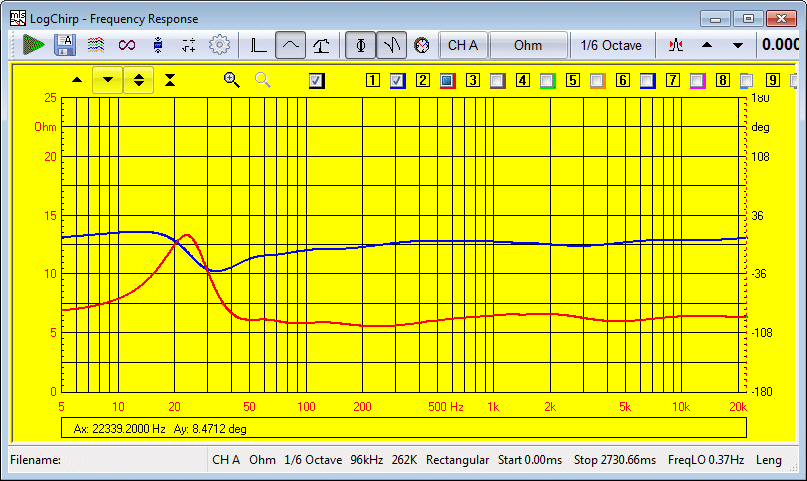
Task: Select the step response (L-shaped) view
Action: 258,45
